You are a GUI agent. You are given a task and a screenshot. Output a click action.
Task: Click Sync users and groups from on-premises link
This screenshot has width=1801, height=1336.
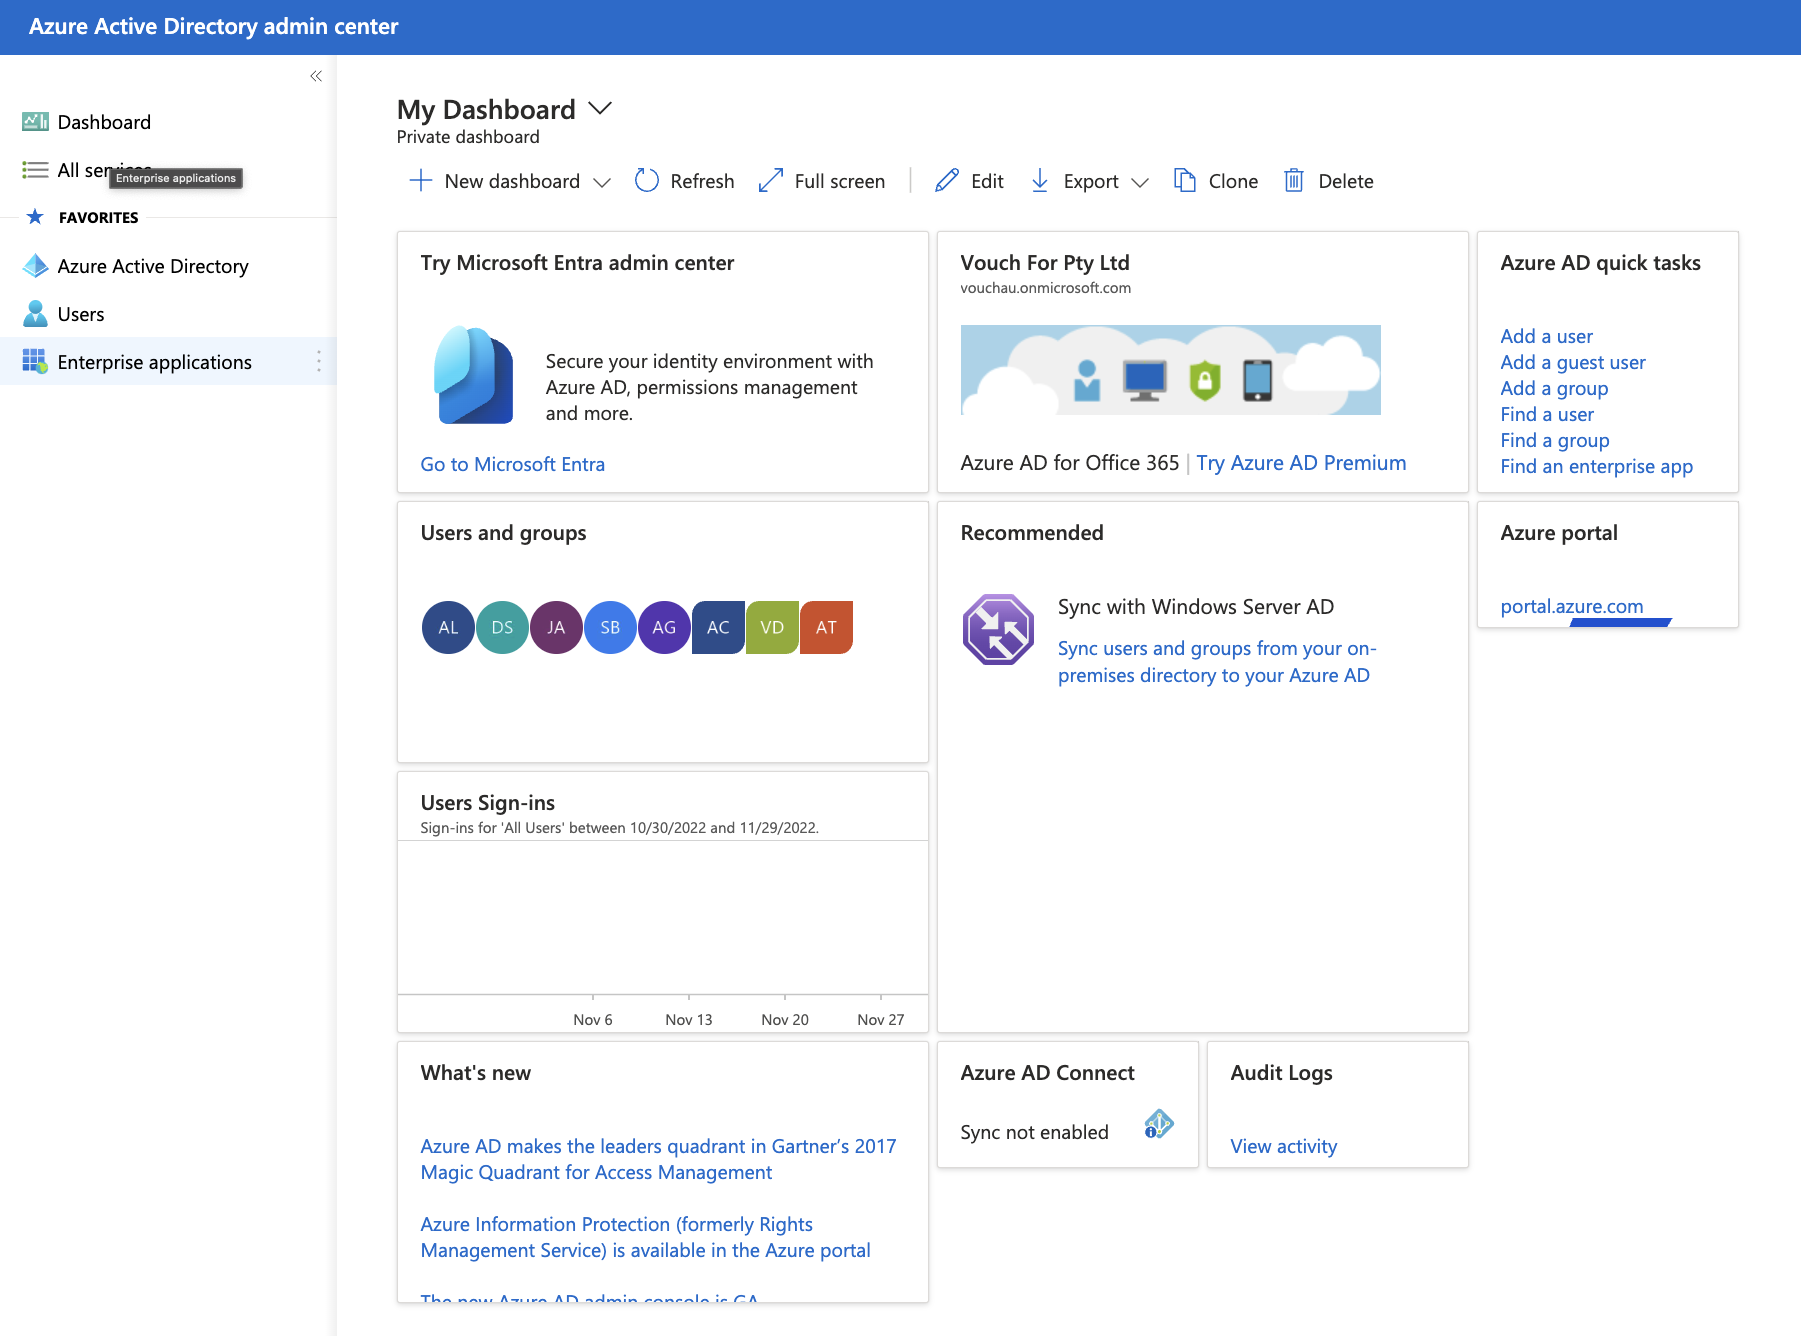point(1217,662)
